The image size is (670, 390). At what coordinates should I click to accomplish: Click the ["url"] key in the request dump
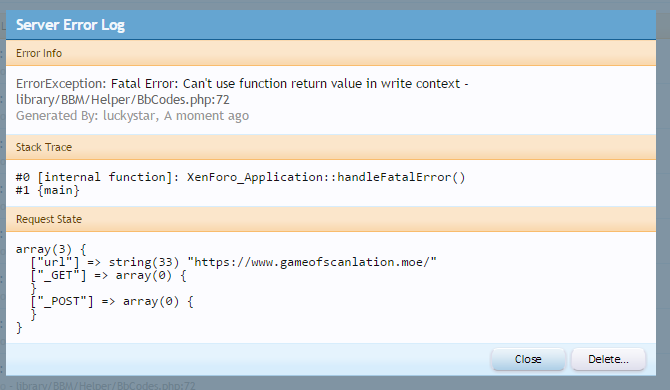coord(55,262)
